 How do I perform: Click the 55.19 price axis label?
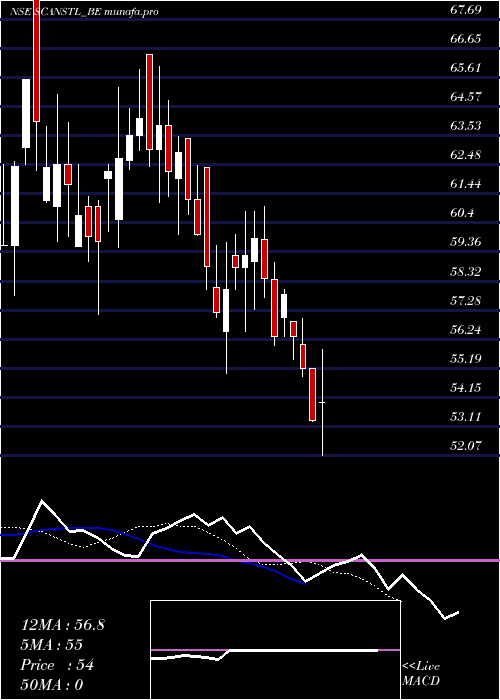pyautogui.click(x=466, y=358)
